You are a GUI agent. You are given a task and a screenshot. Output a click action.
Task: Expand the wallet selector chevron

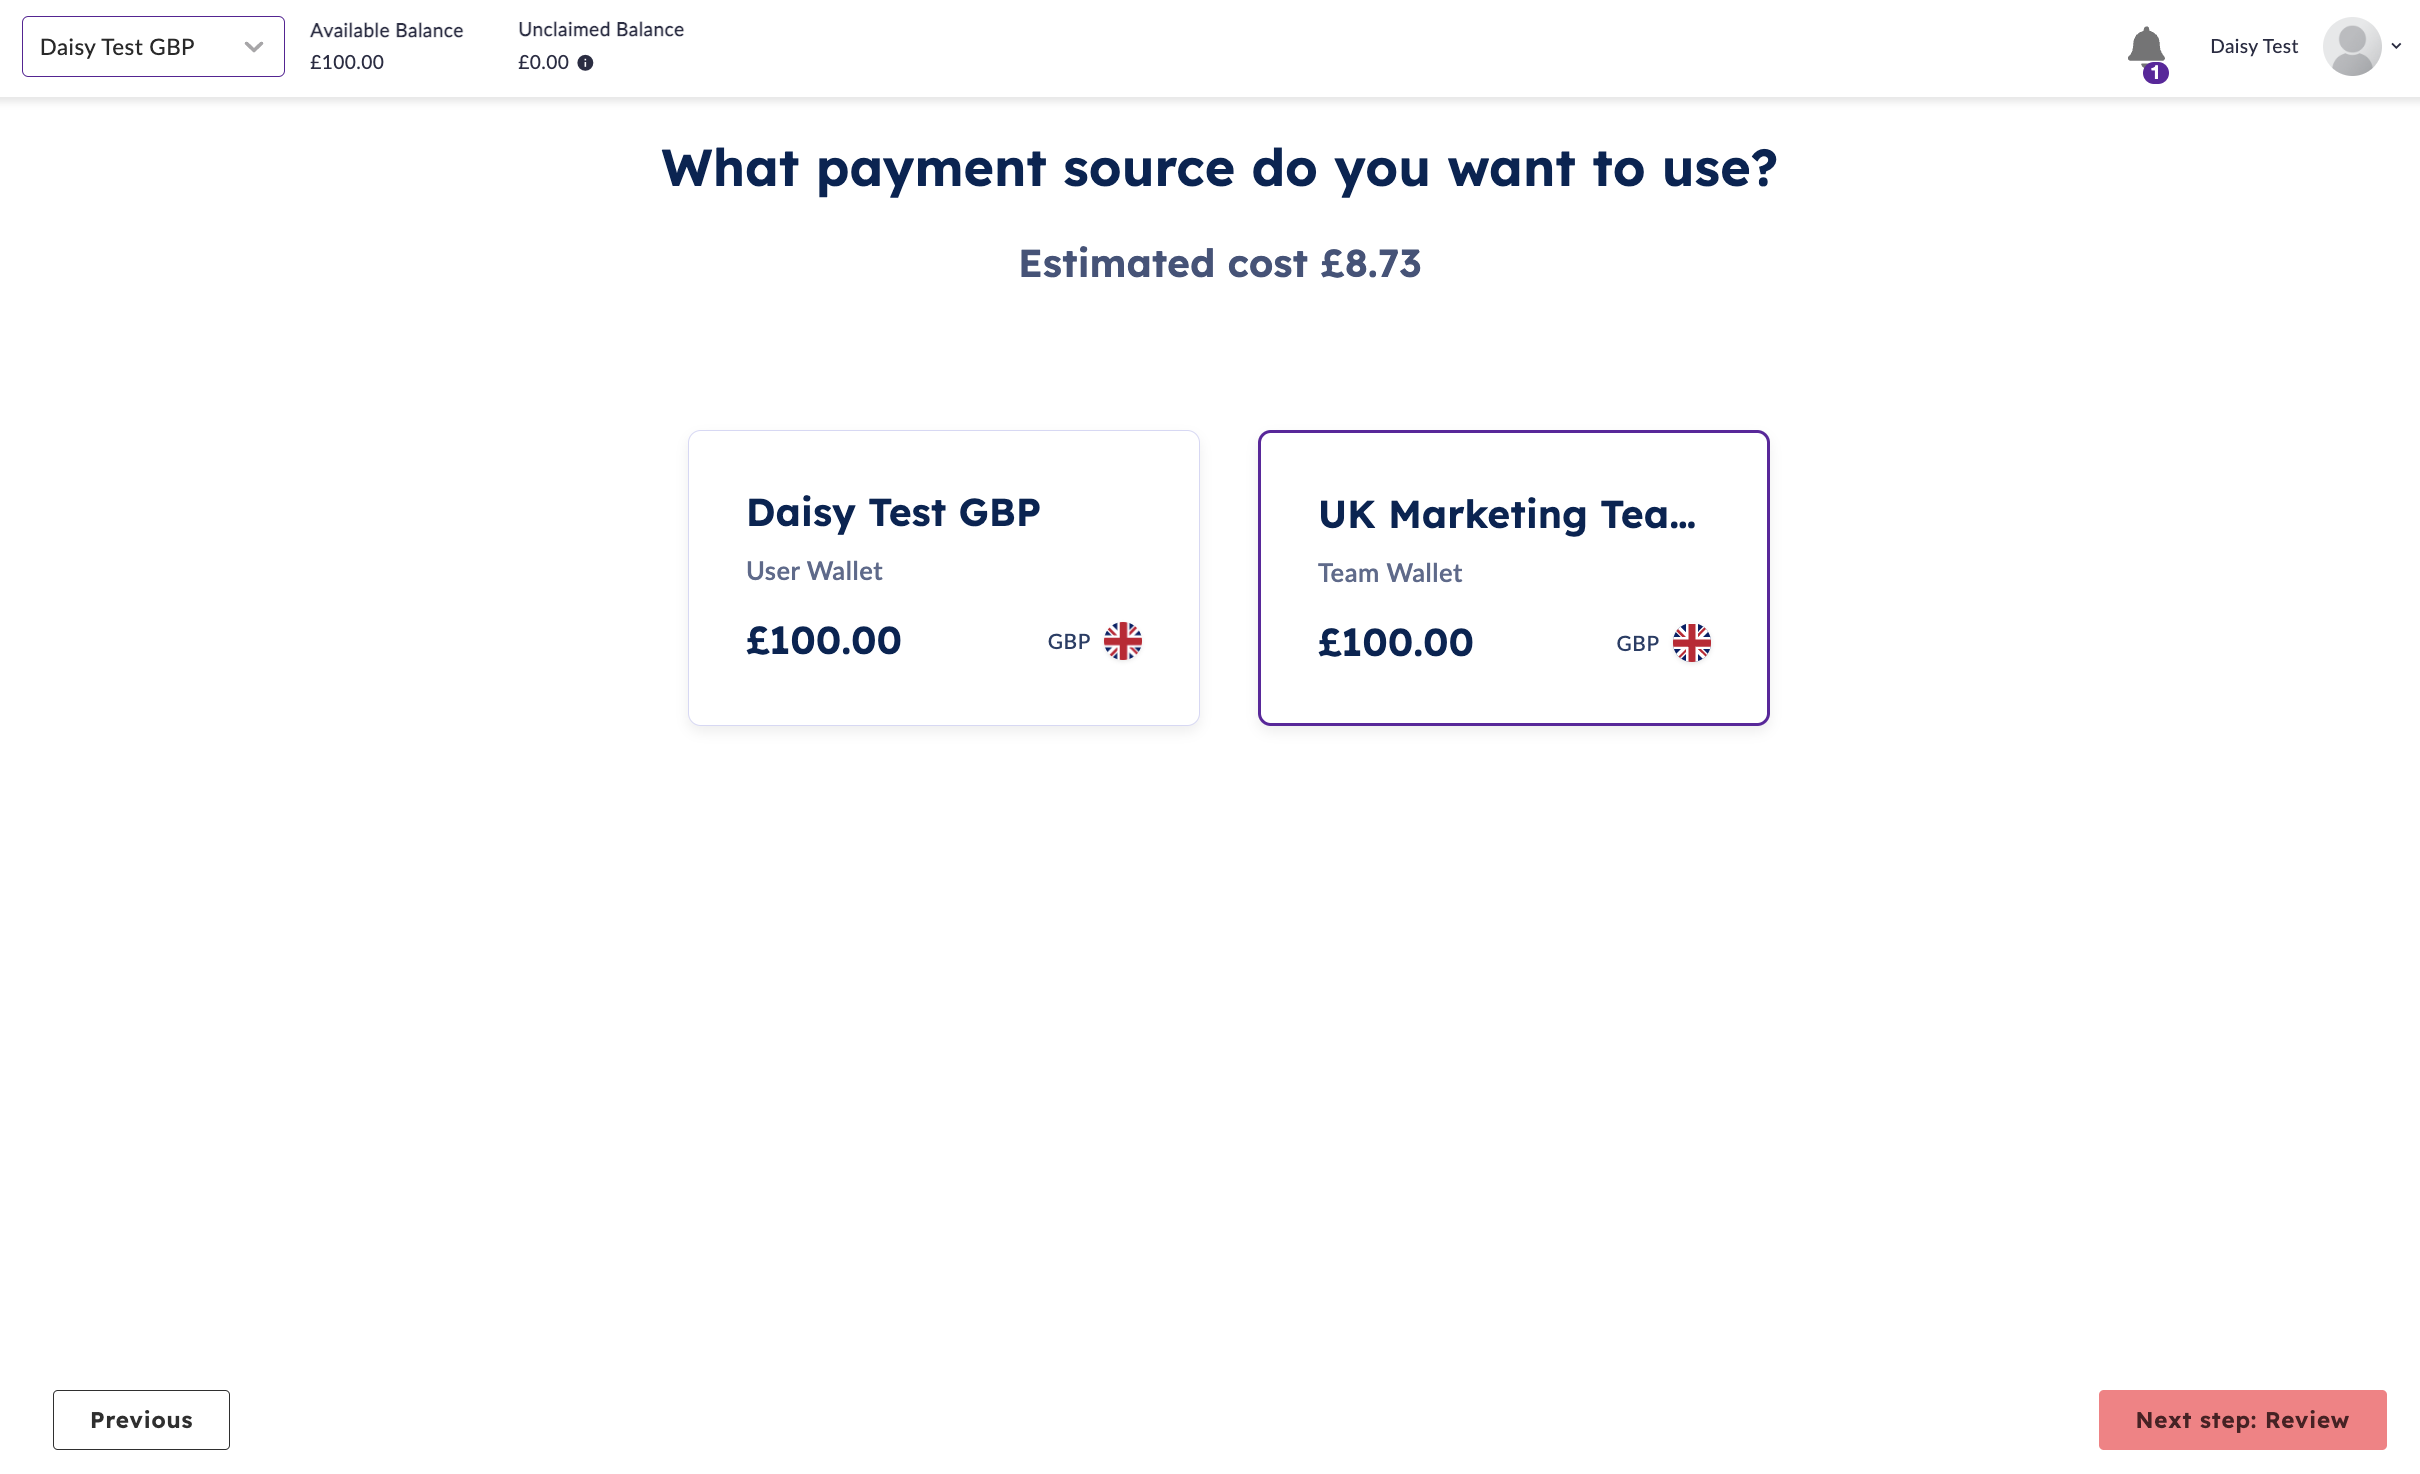coord(254,47)
